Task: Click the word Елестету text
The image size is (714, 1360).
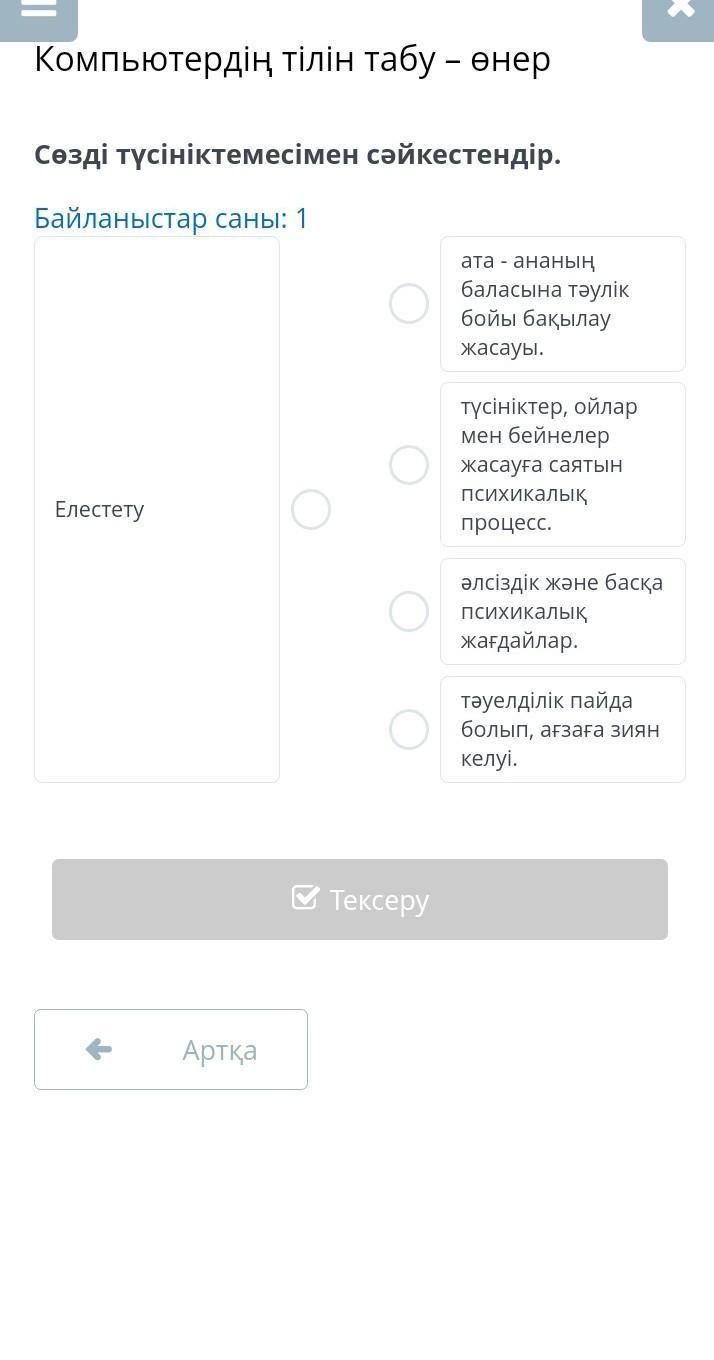Action: click(100, 510)
